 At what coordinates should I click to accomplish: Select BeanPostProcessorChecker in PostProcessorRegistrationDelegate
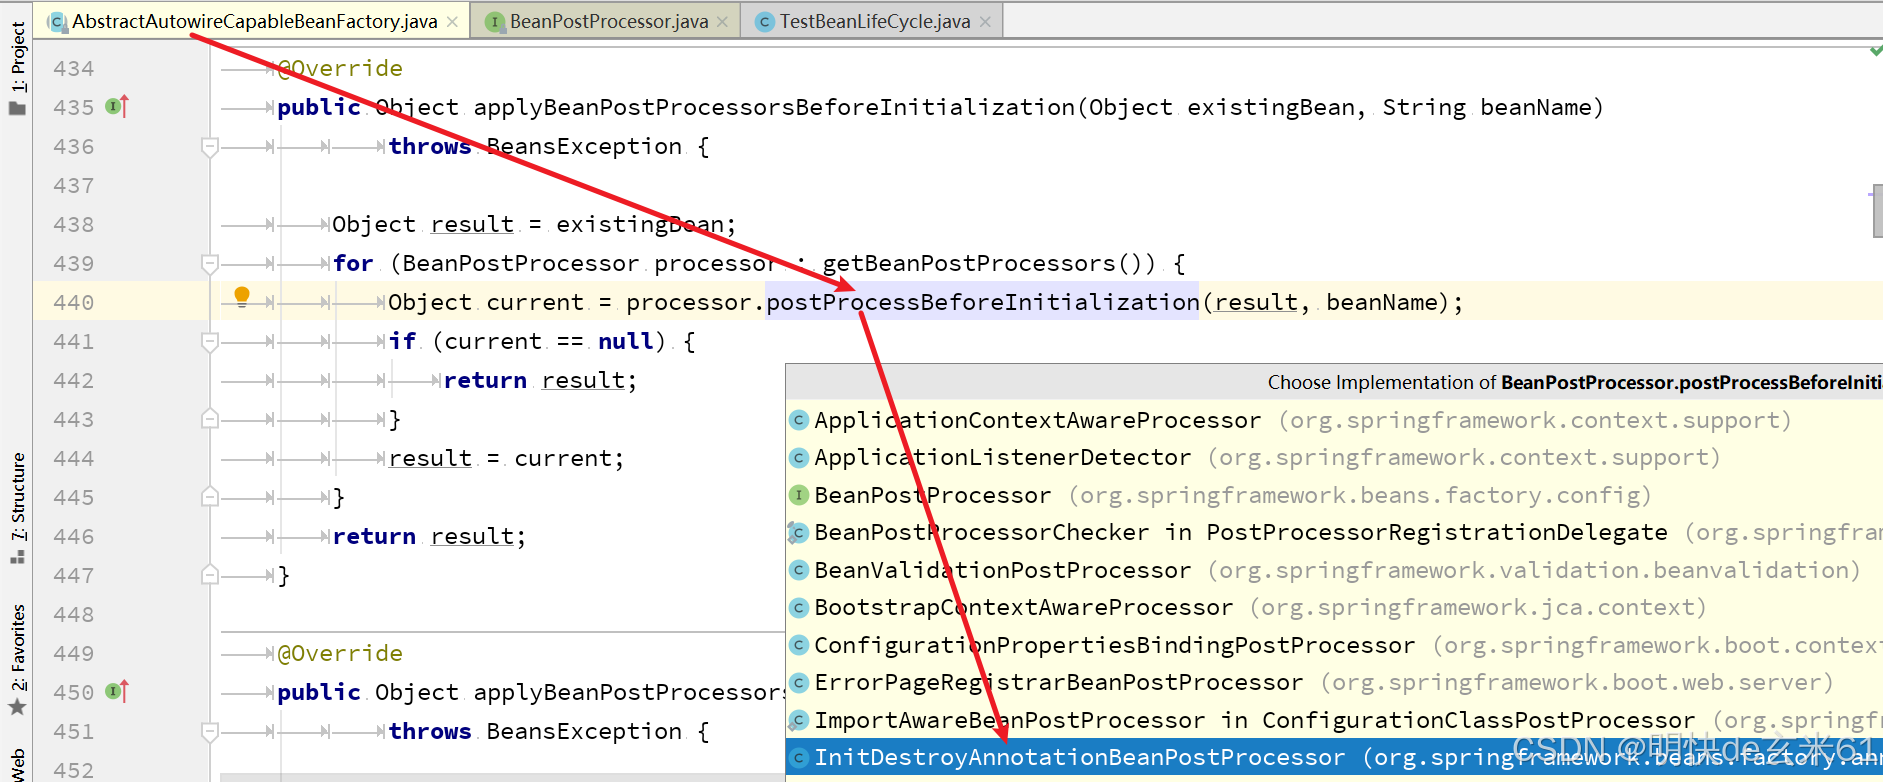(x=1334, y=533)
